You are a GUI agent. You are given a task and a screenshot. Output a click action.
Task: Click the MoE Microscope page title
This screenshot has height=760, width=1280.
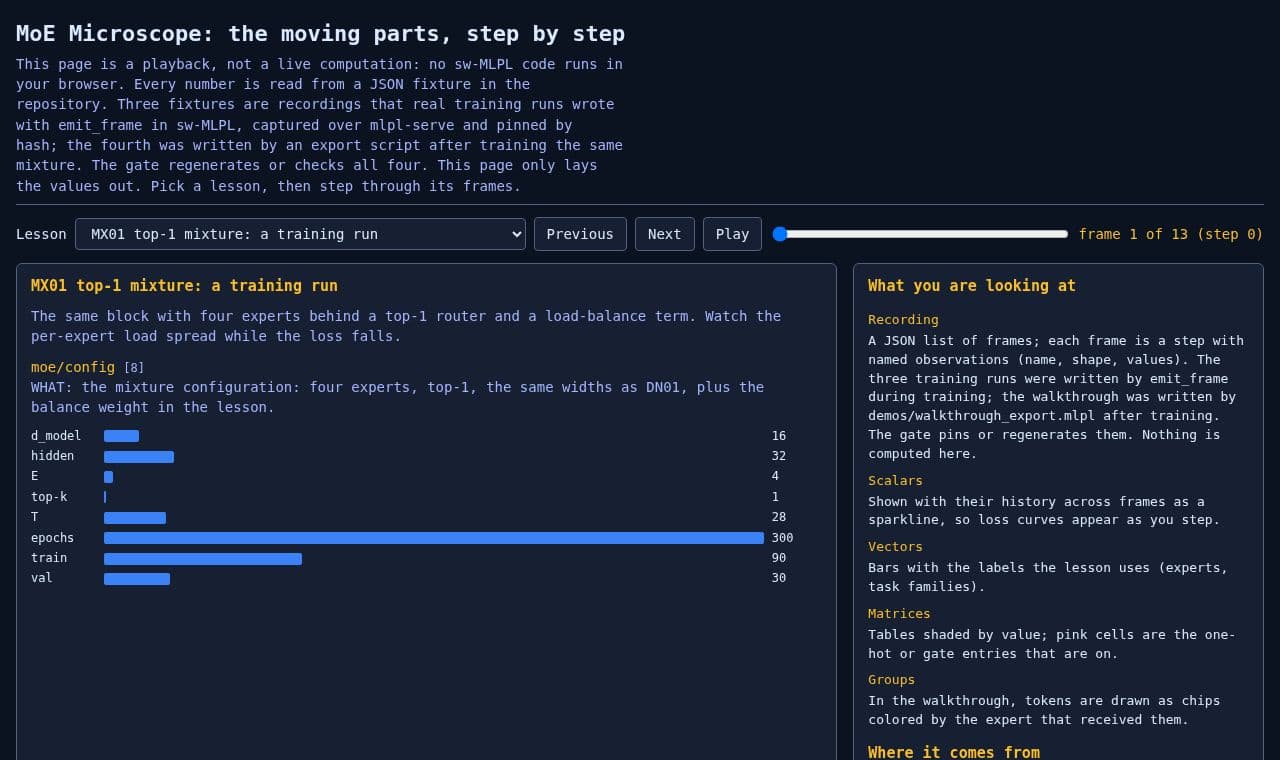[320, 33]
